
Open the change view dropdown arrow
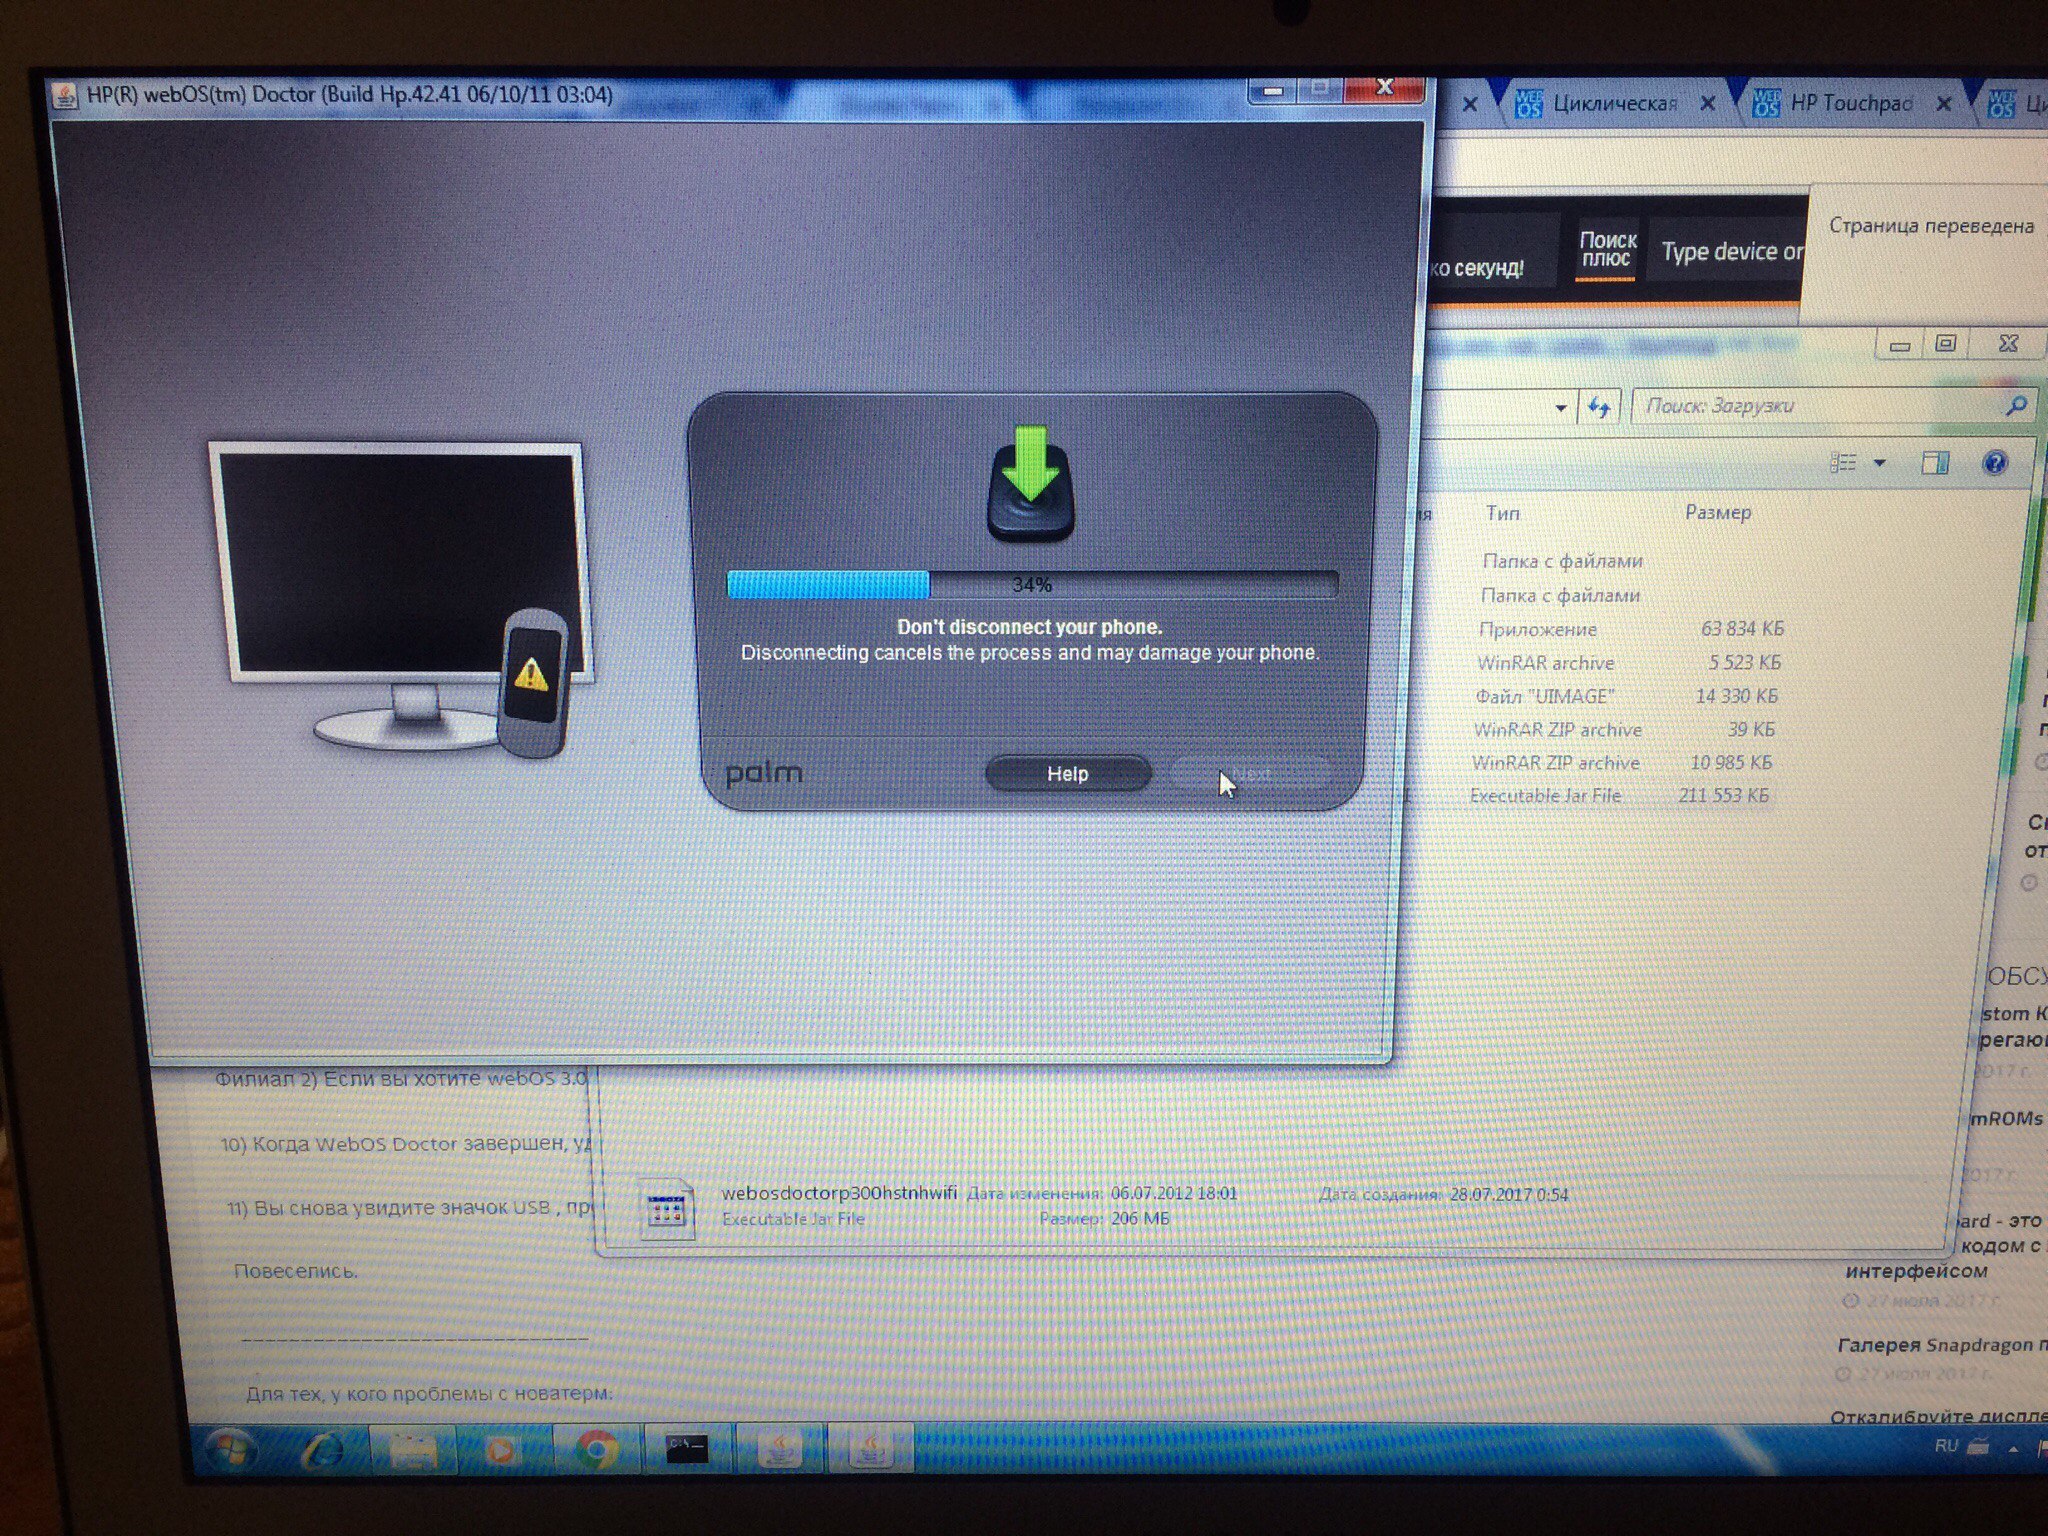1879,463
